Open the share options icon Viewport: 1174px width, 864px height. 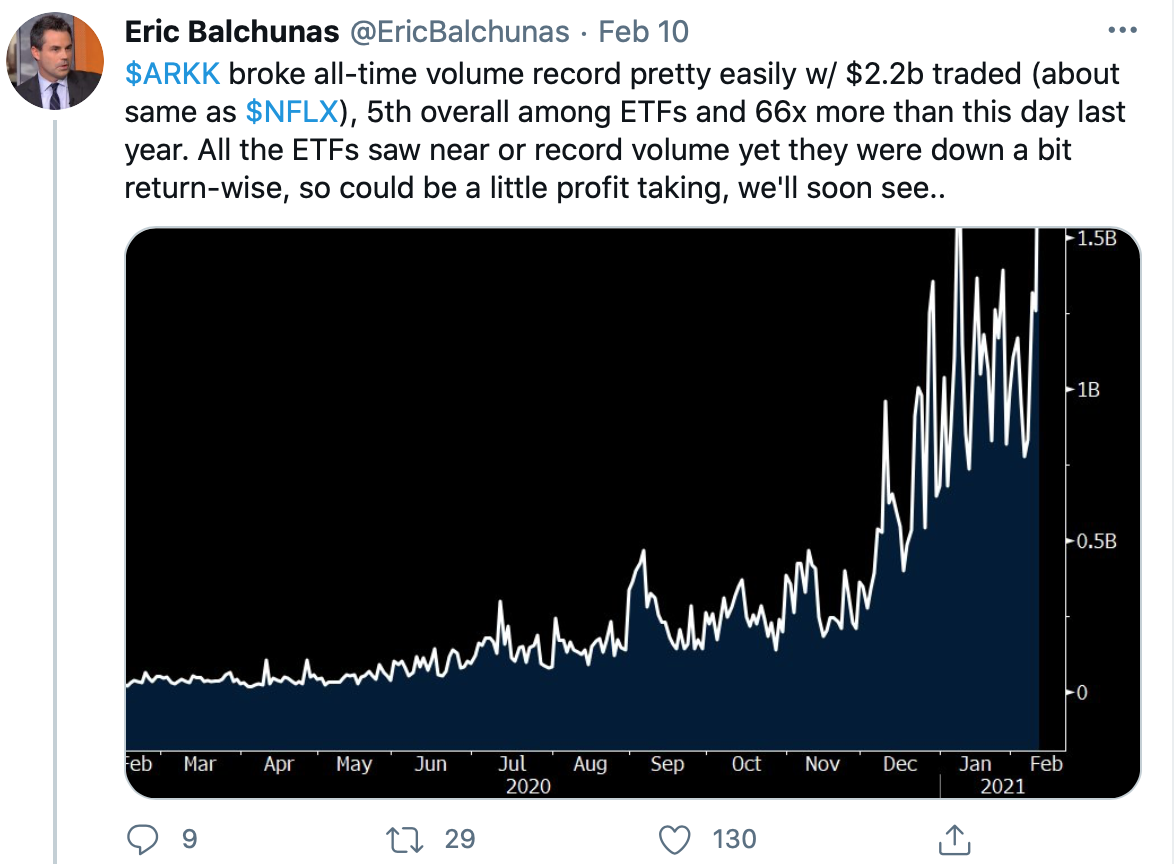(x=954, y=838)
